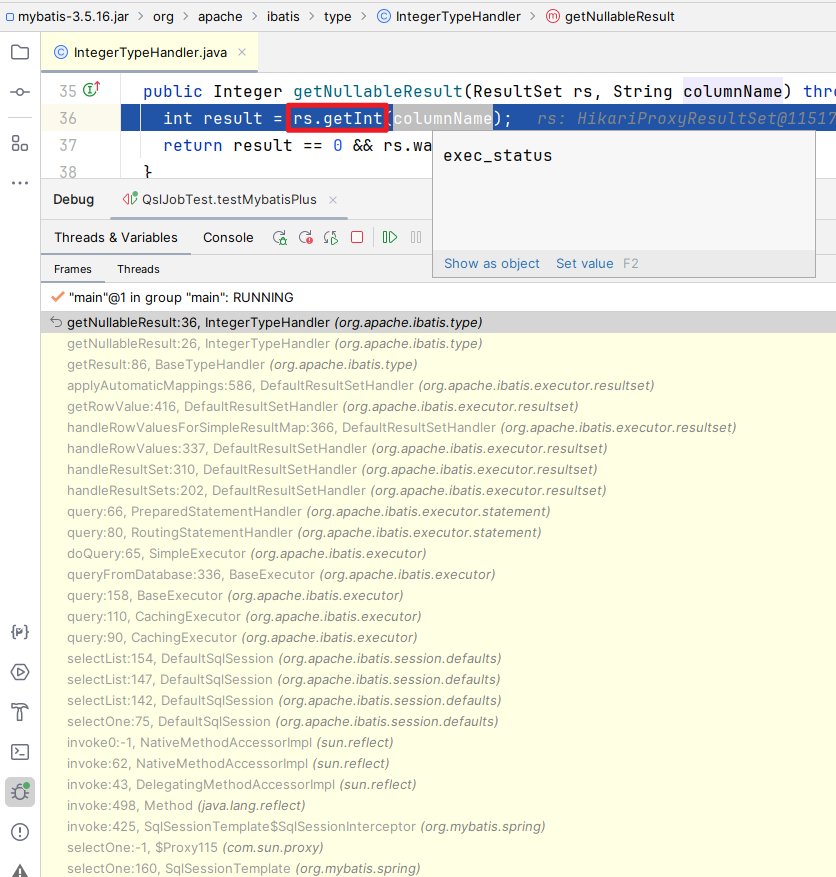
Task: Click the ibatis breadcrumb segment
Action: 283,17
